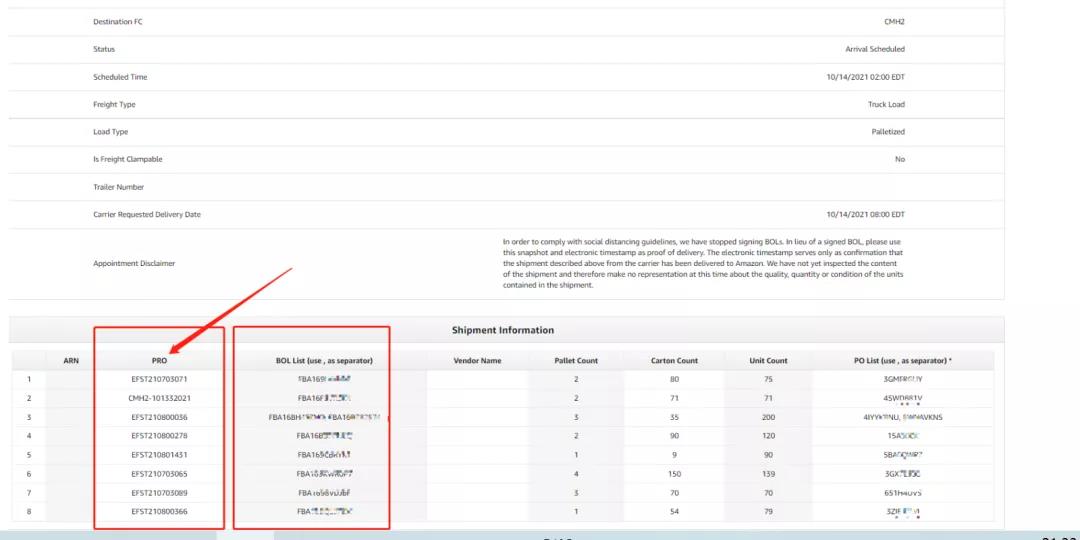Screen dimensions: 1080x540
Task: Select PRO number EFST210703065
Action: point(159,474)
